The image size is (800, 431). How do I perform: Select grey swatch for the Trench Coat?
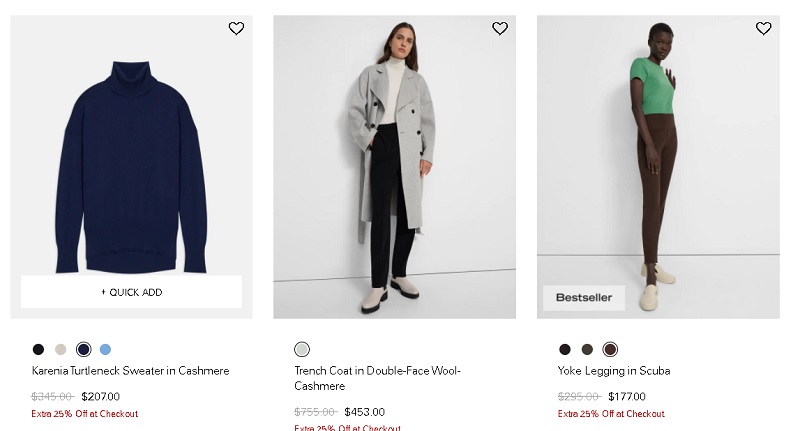(x=302, y=349)
